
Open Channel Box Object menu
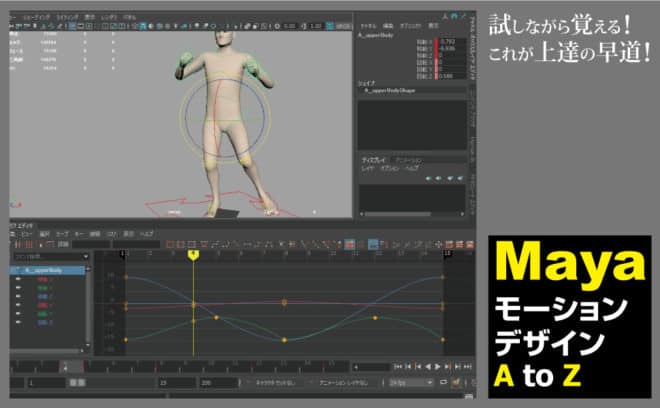[x=410, y=26]
